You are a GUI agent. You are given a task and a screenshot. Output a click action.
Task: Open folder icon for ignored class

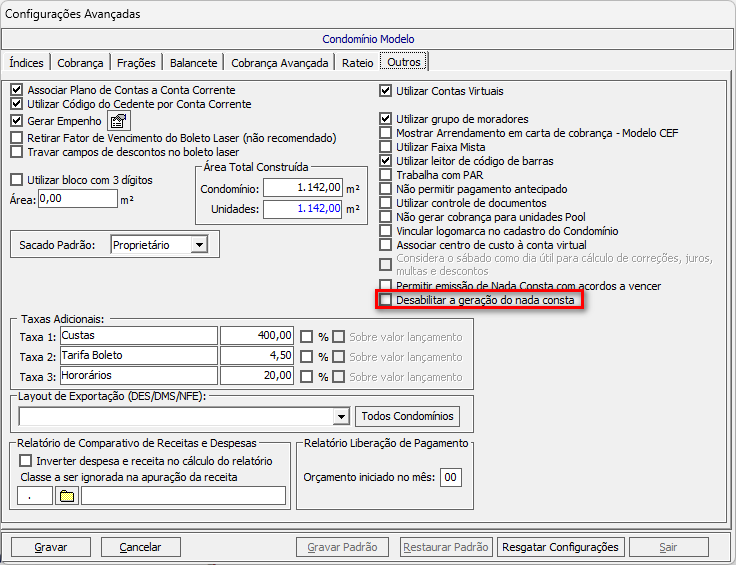[x=67, y=496]
